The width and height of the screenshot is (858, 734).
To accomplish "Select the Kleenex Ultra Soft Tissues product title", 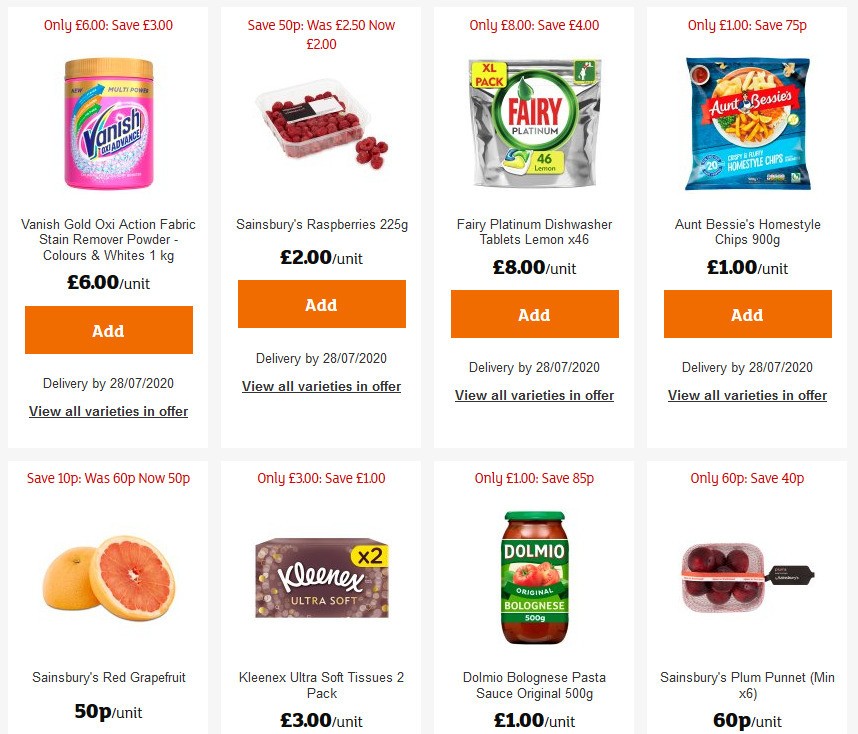I will [321, 686].
